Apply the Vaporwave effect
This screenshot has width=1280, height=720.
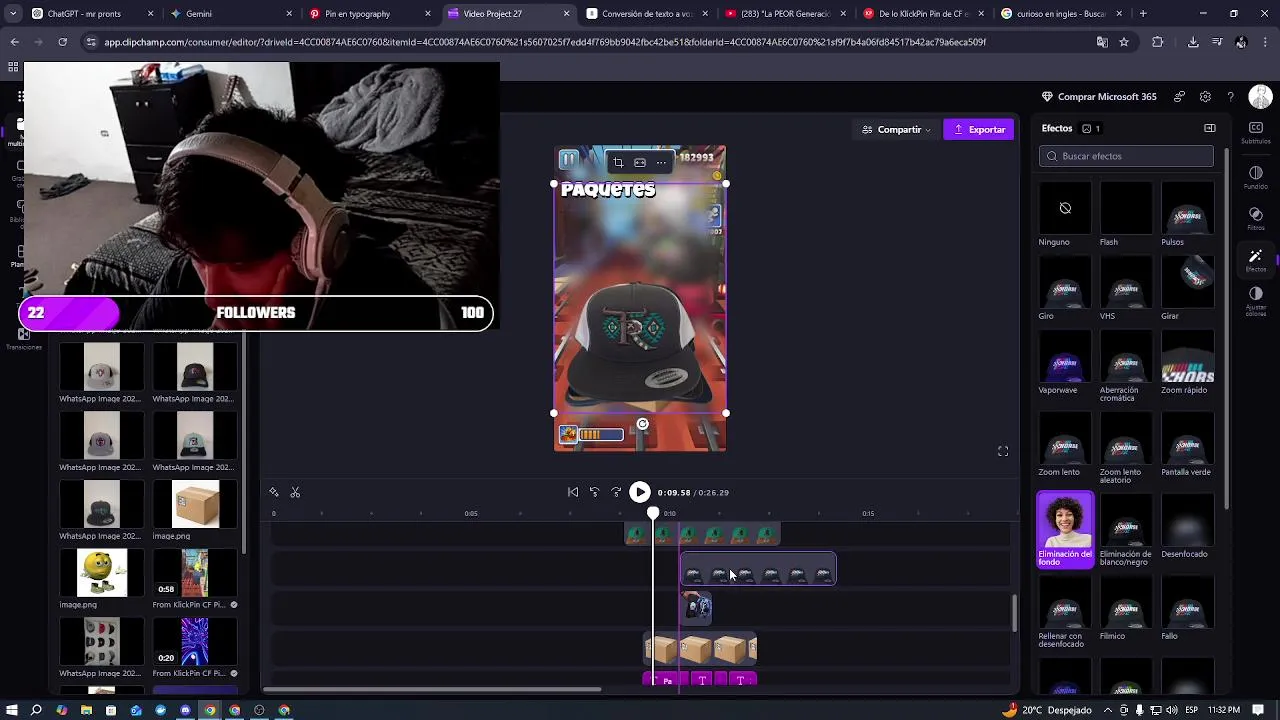tap(1065, 362)
